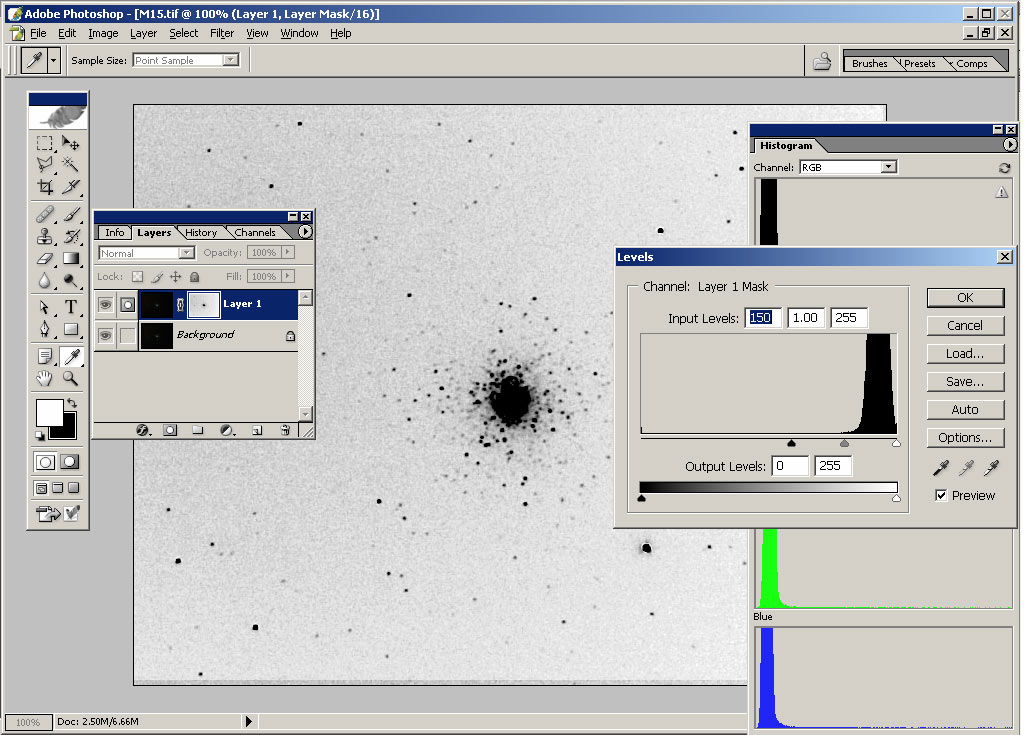1024x735 pixels.
Task: Refresh the Histogram panel
Action: pyautogui.click(x=1004, y=168)
